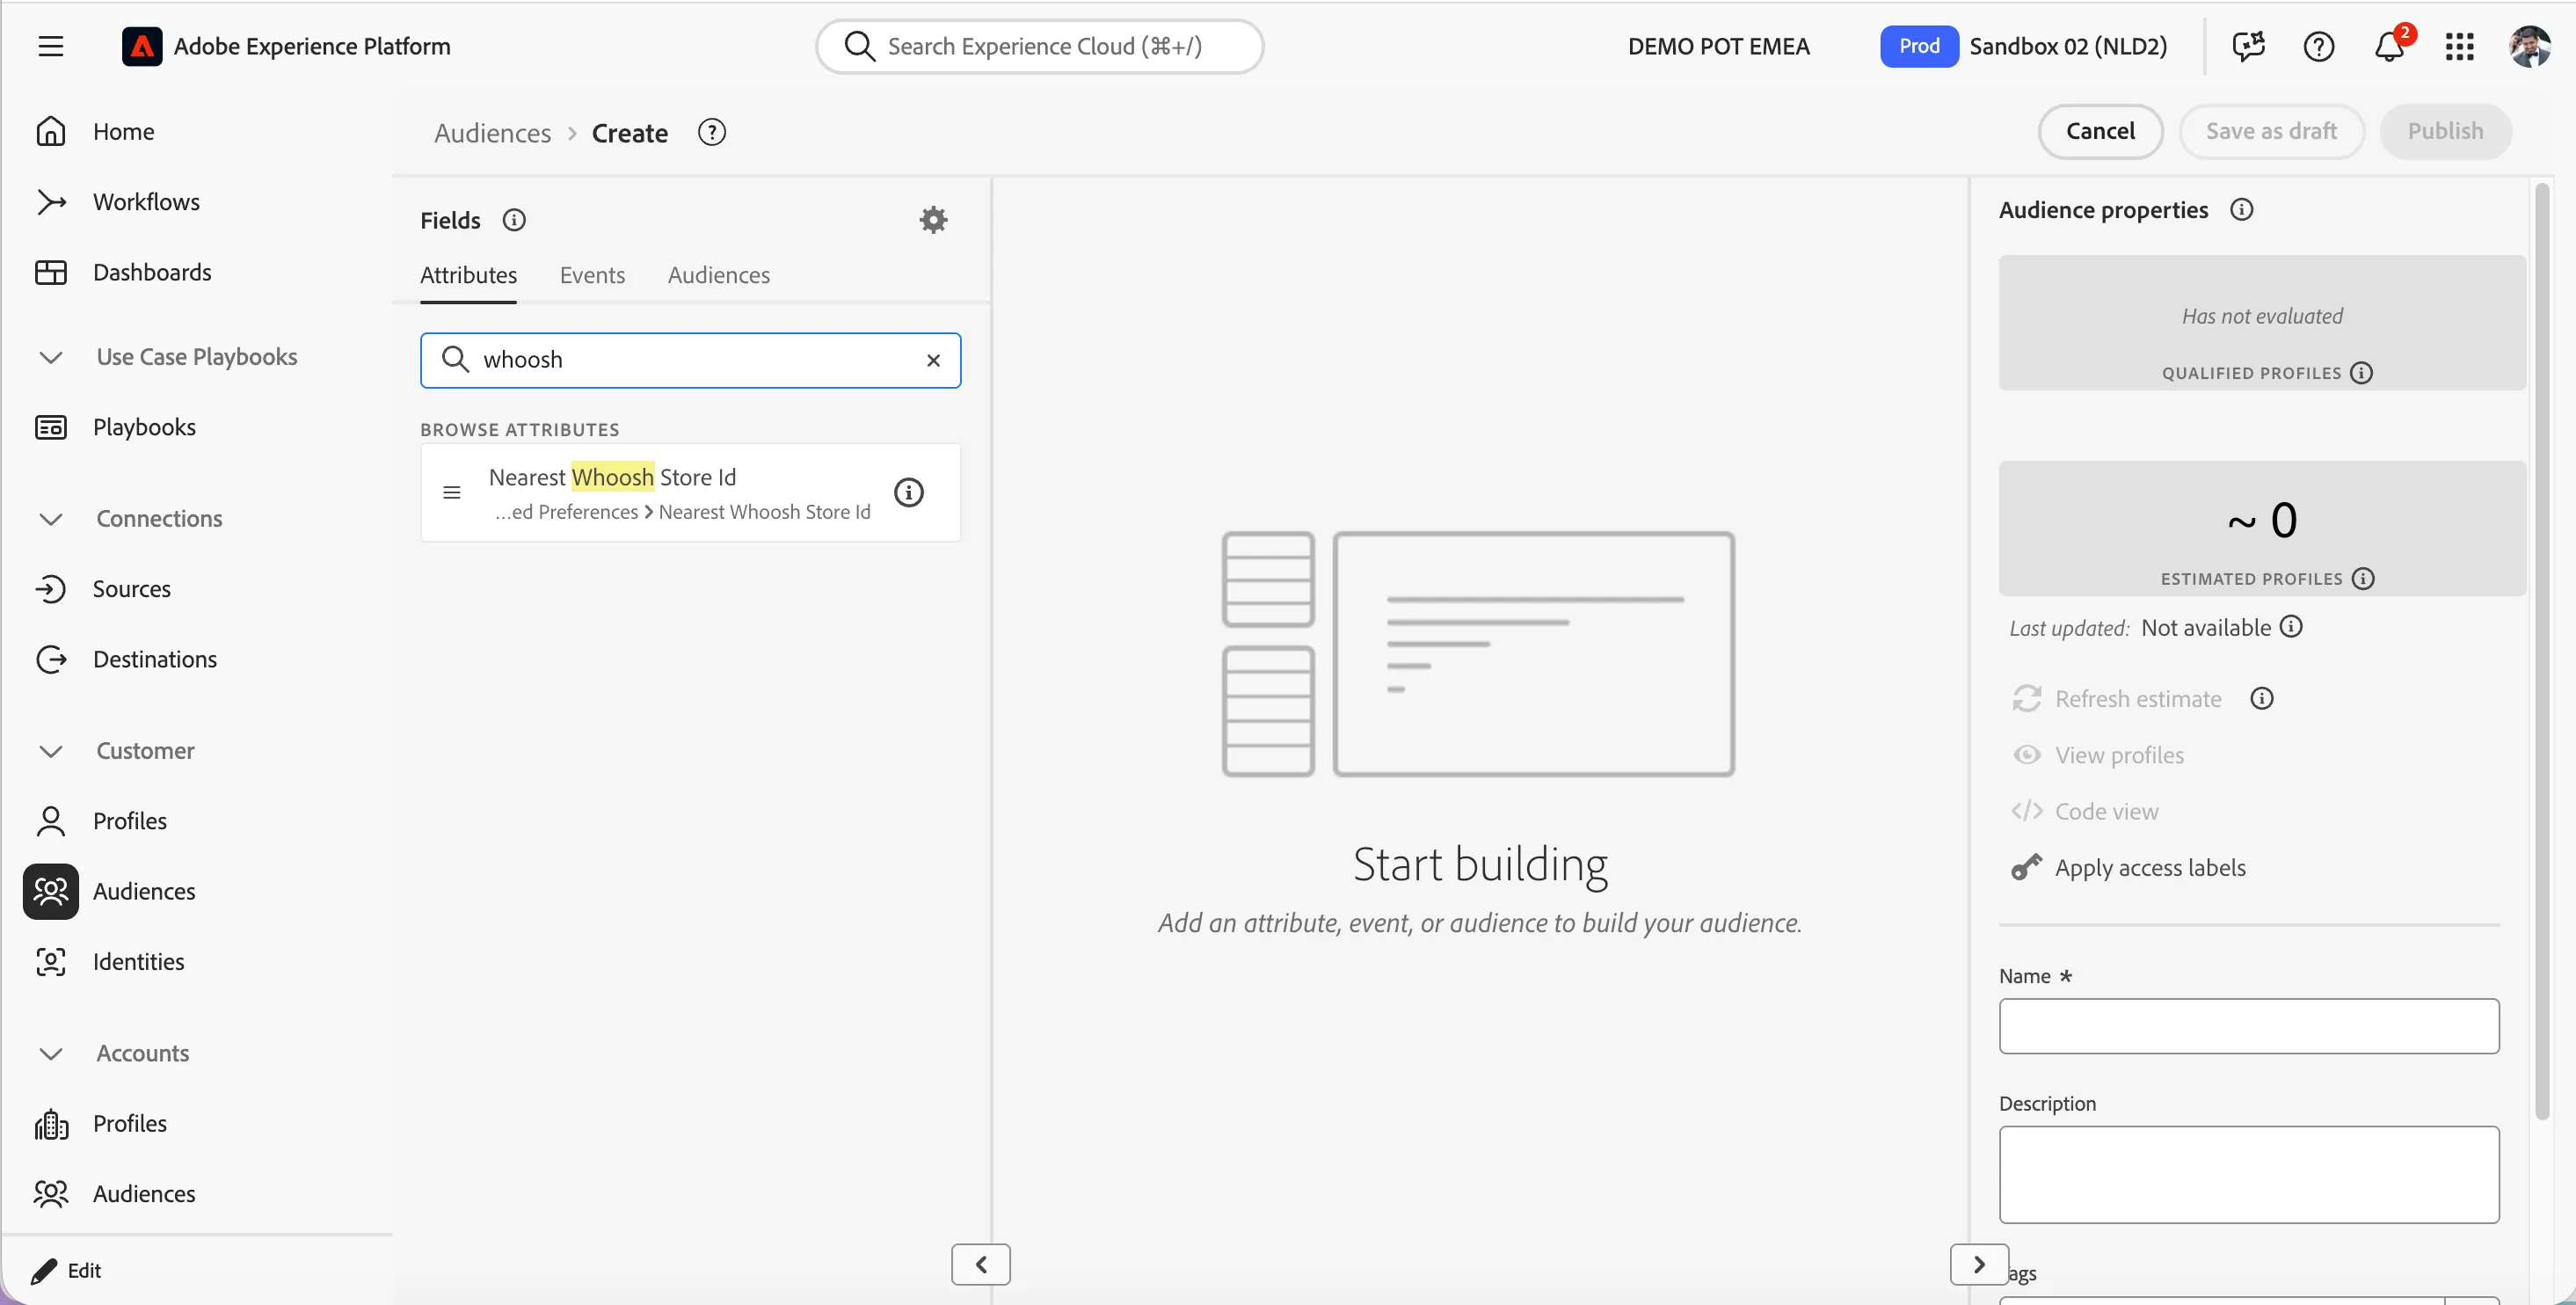Click the Name input field
Screen dimensions: 2576x1305
click(x=2249, y=1026)
